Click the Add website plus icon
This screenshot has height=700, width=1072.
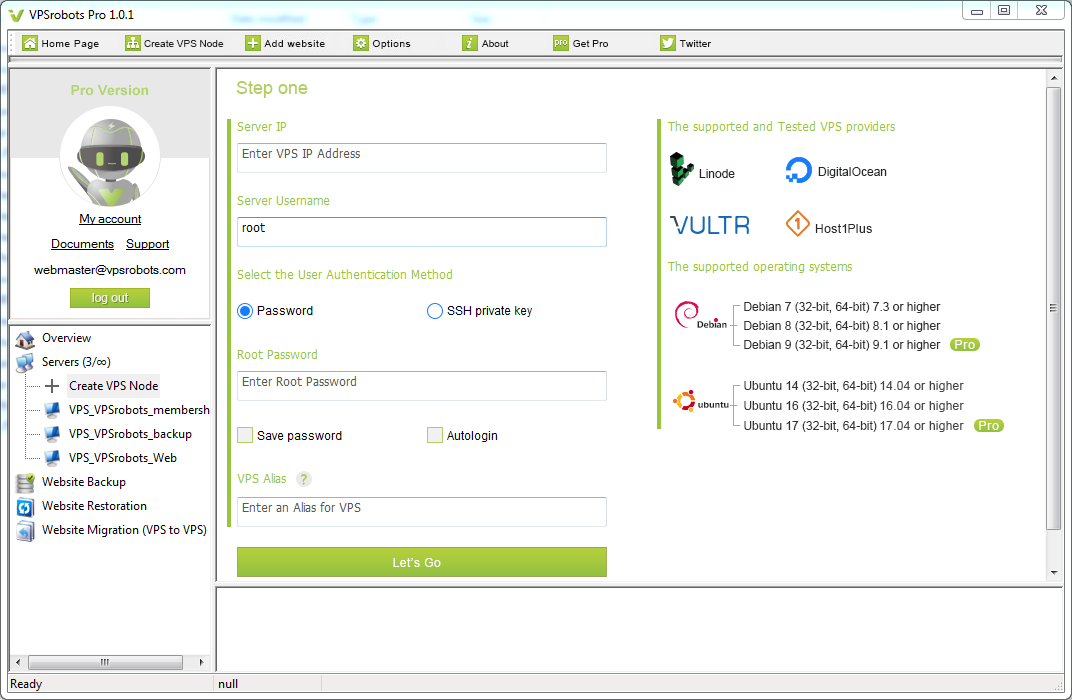pyautogui.click(x=253, y=43)
